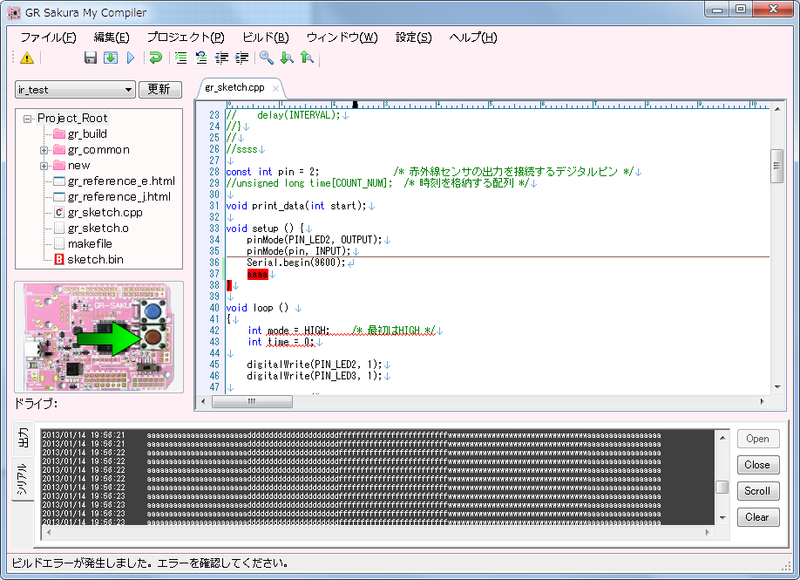Run build with the blue play arrow
This screenshot has width=800, height=580.
coord(131,58)
